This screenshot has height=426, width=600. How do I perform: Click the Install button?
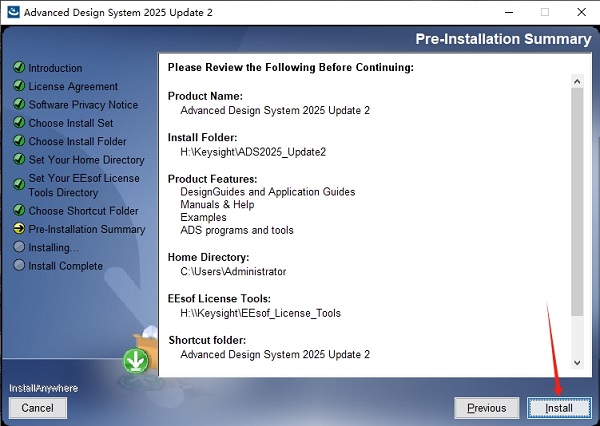[559, 408]
